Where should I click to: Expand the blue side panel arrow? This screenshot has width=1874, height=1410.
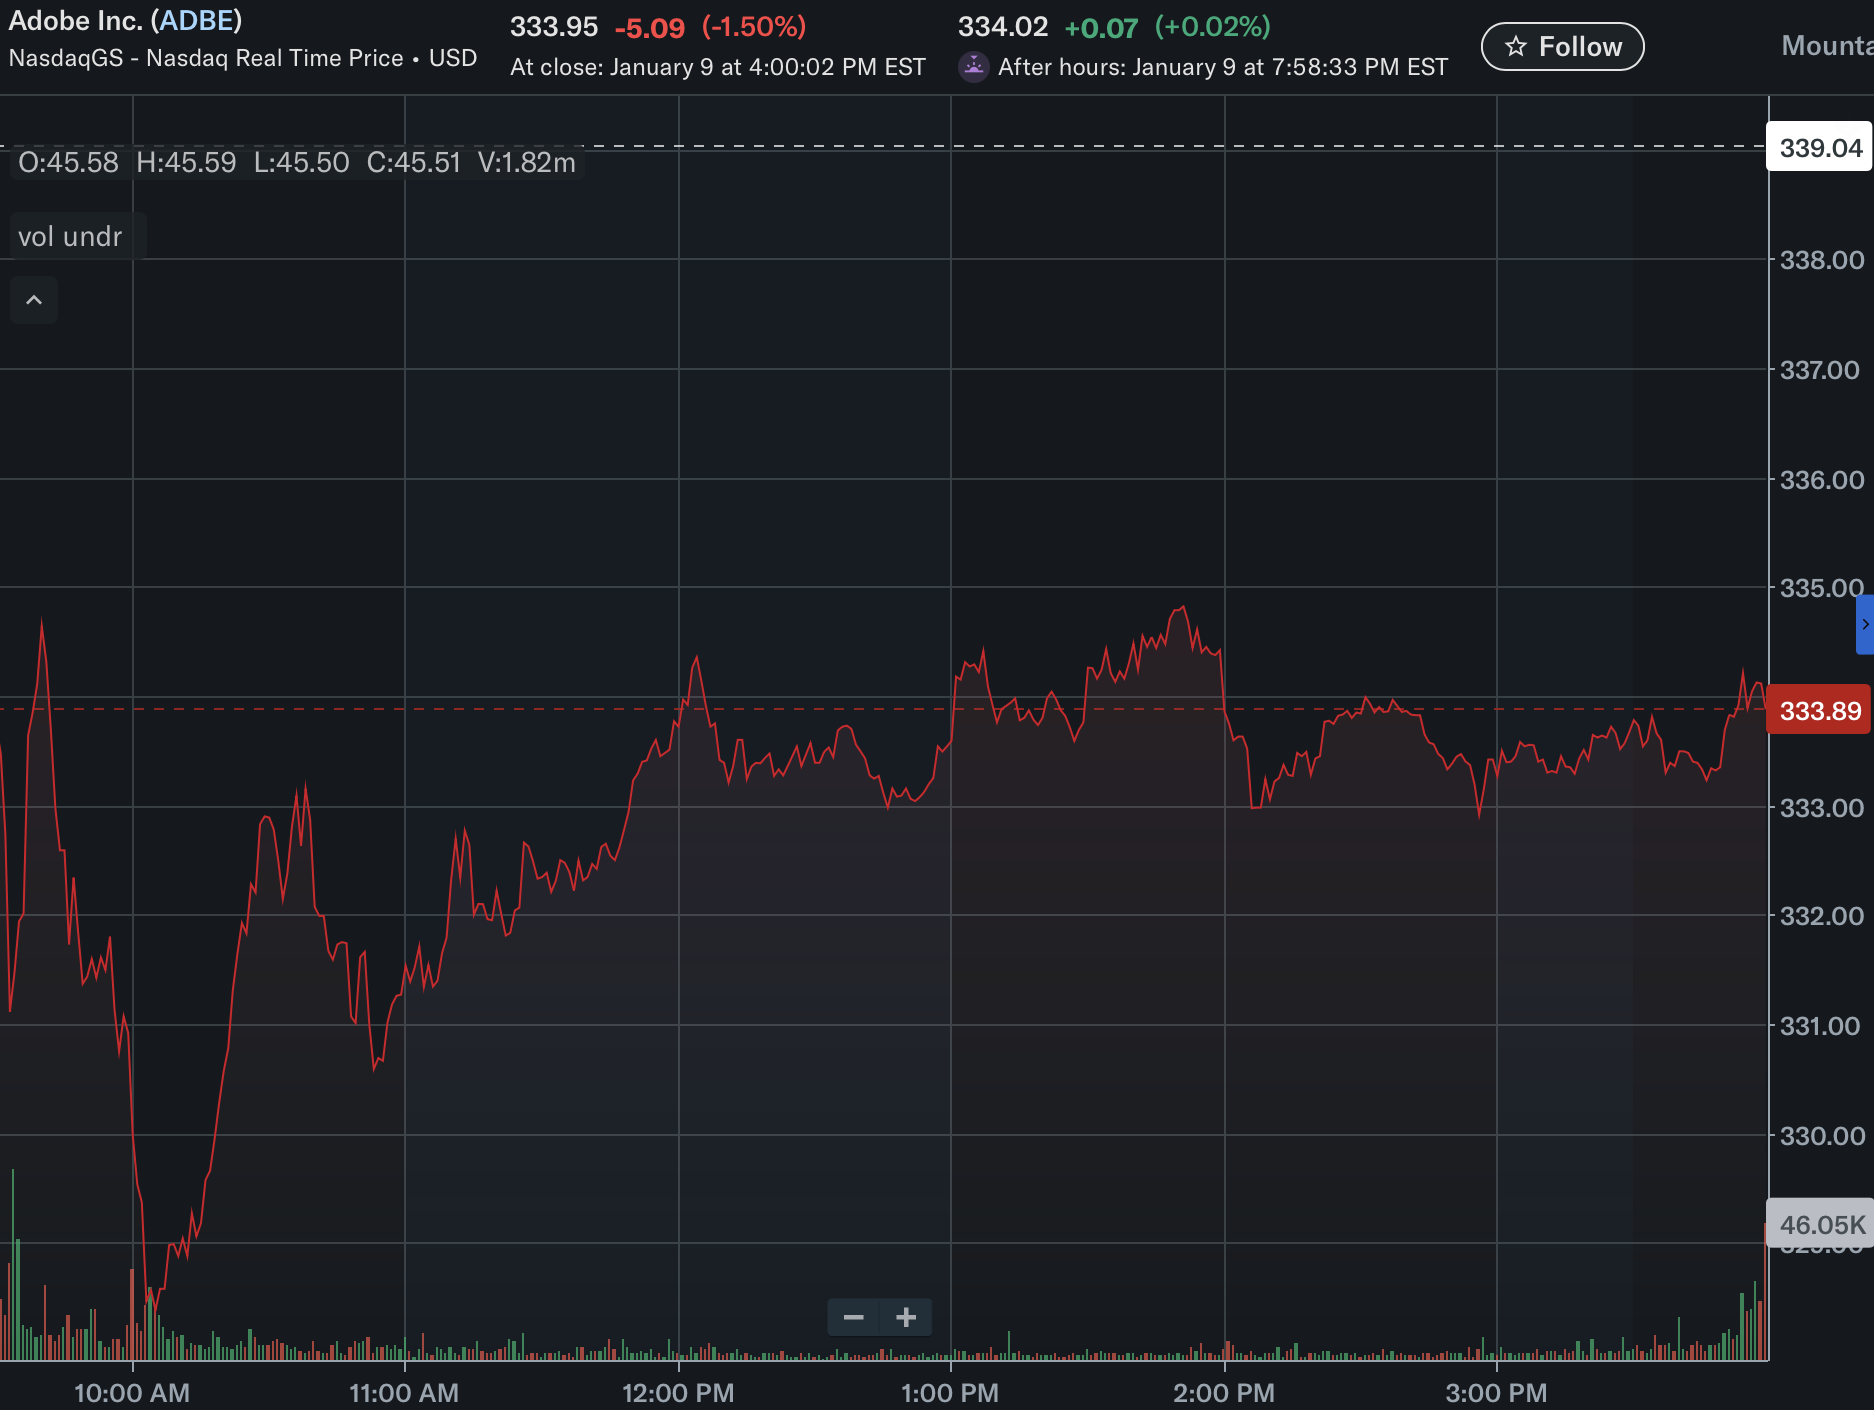coord(1865,624)
